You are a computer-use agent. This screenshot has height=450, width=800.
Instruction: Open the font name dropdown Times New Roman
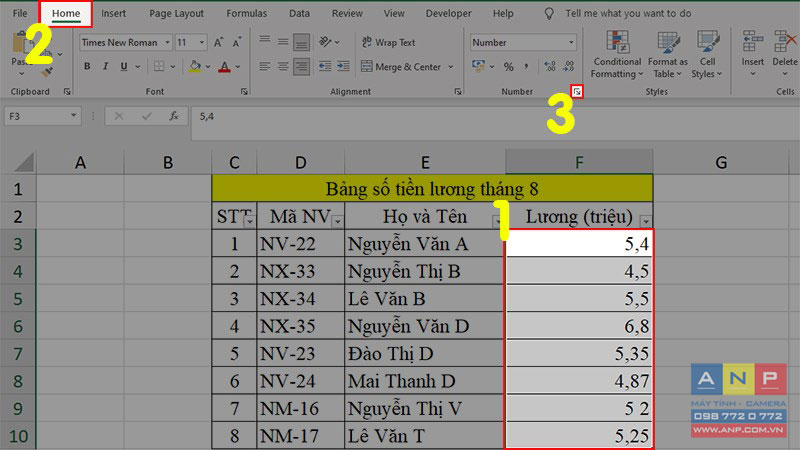167,42
